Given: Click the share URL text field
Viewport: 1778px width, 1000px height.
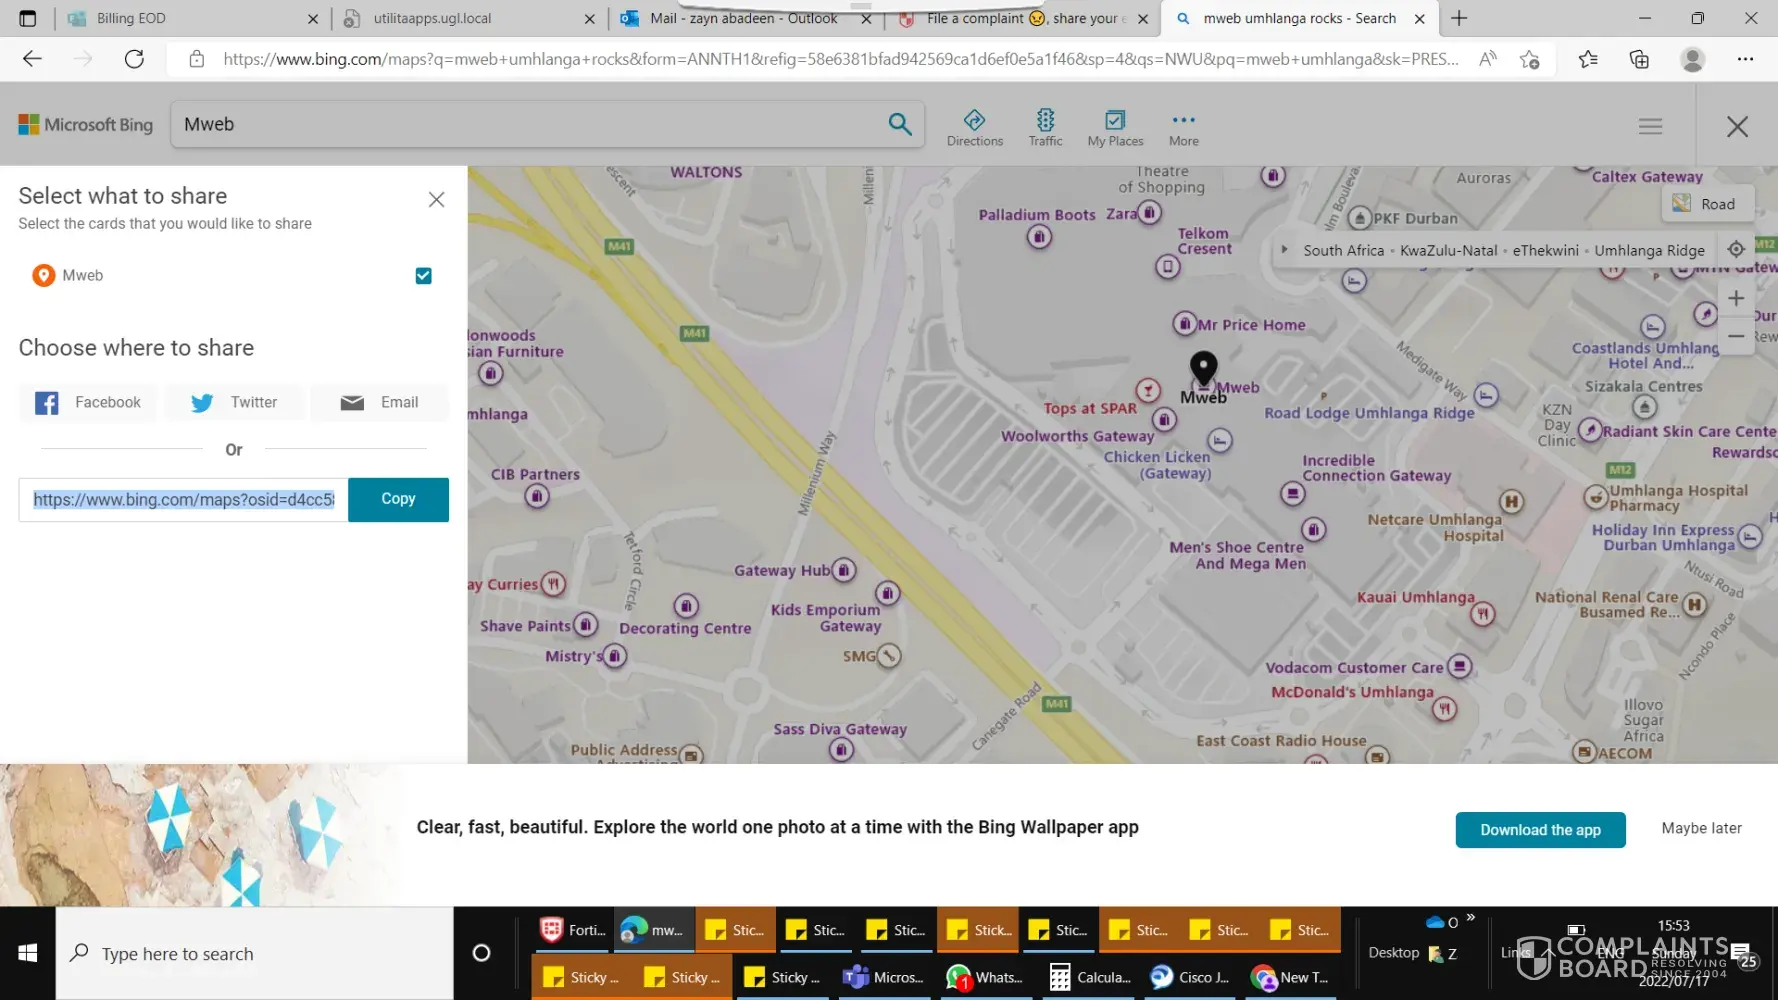Looking at the screenshot, I should (184, 499).
